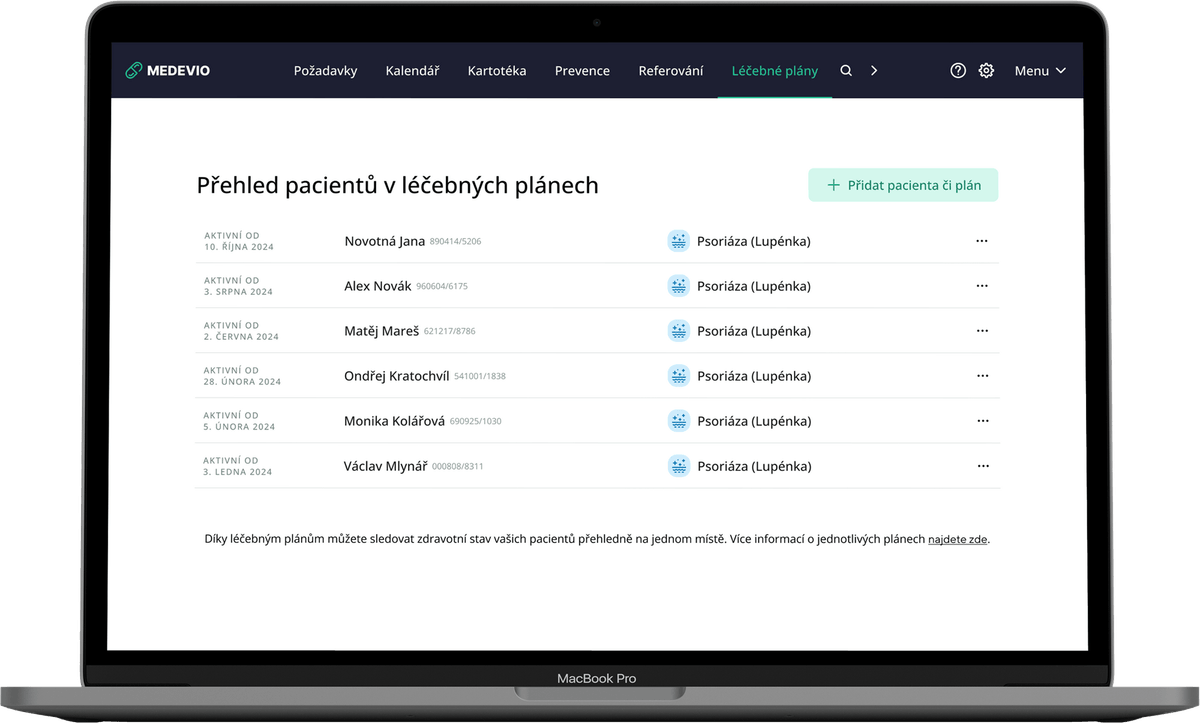Click the Medevio logo icon
The height and width of the screenshot is (723, 1200).
pyautogui.click(x=133, y=71)
